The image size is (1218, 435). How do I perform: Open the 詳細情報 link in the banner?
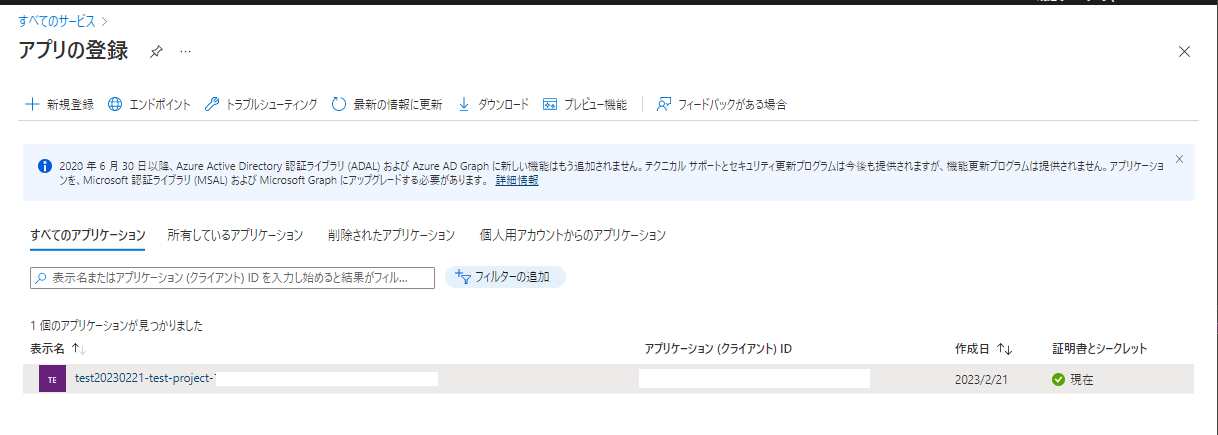[x=517, y=180]
